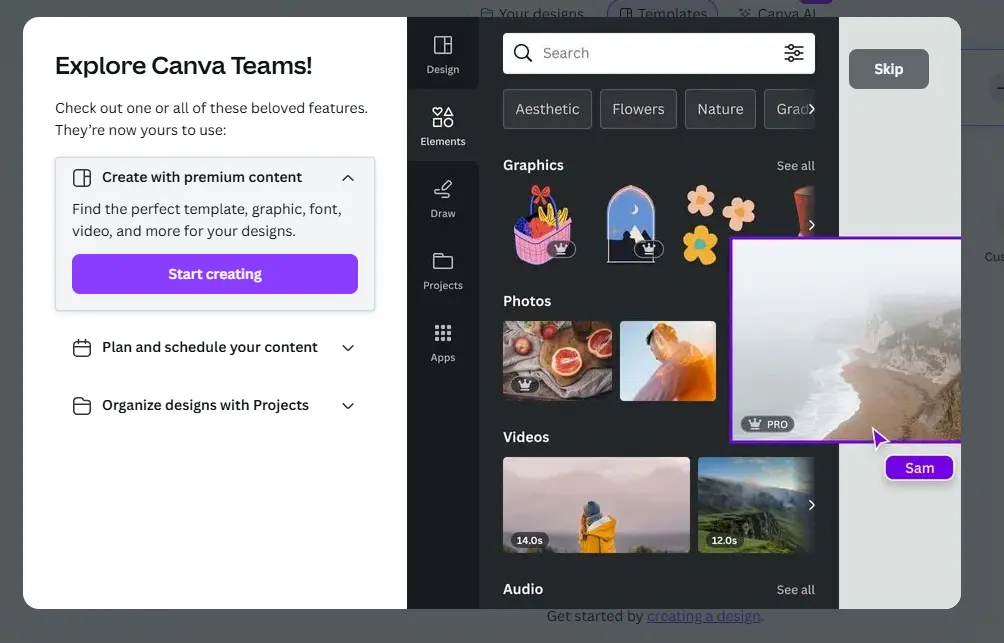Image resolution: width=1004 pixels, height=643 pixels.
Task: Click the large foggy coast PRO photo
Action: click(846, 339)
